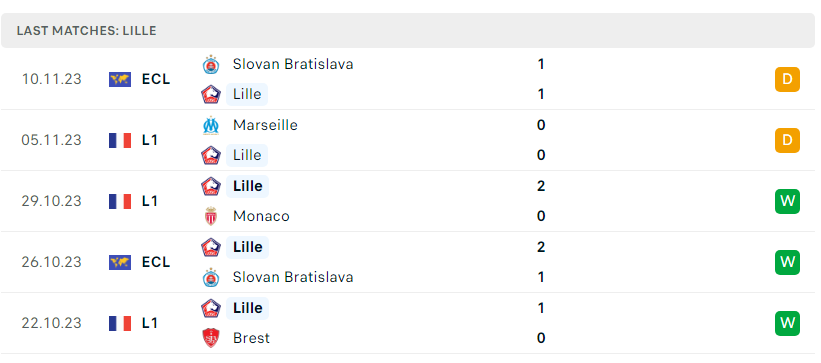
Task: Open the Monaco team link
Action: tap(261, 216)
